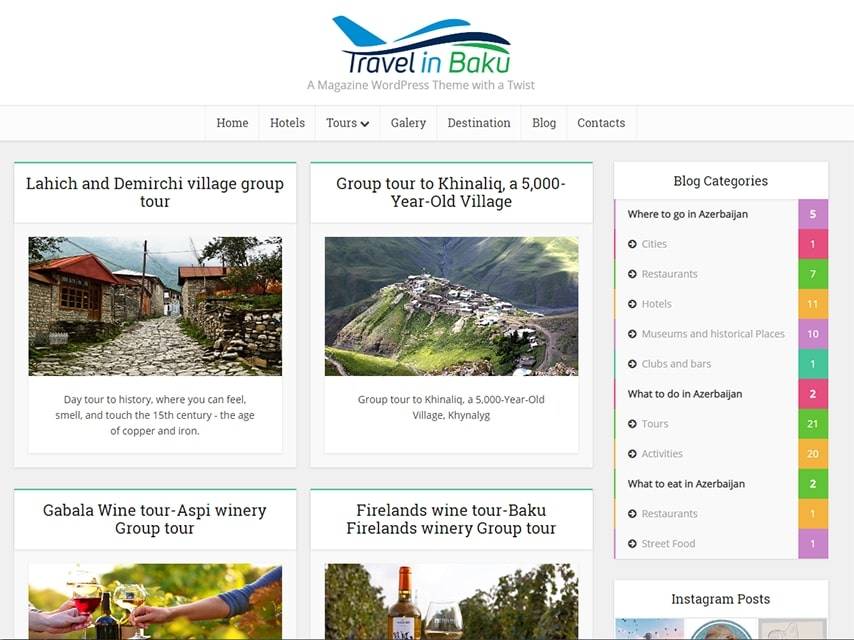Click the Lahich cobblestone street photo
Image resolution: width=854 pixels, height=640 pixels.
pyautogui.click(x=155, y=306)
